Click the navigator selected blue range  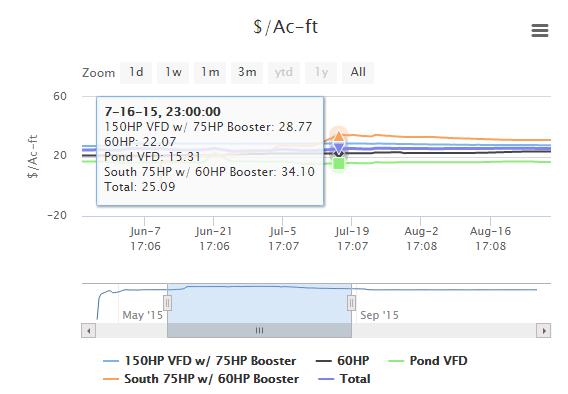point(259,303)
